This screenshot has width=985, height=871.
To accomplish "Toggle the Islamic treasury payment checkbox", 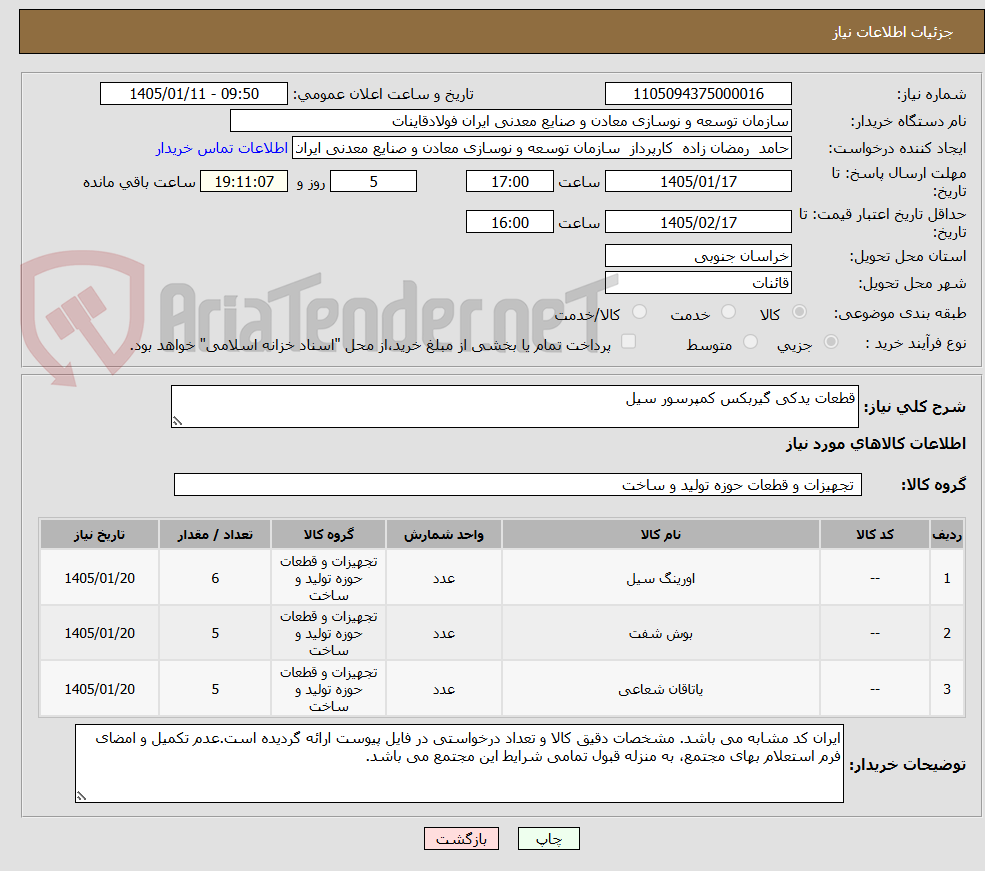I will [x=628, y=342].
